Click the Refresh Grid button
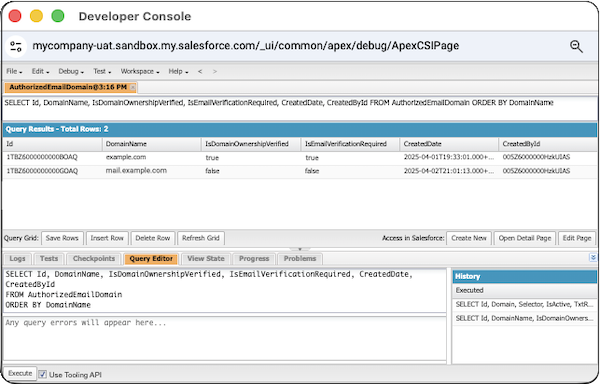Viewport: 600px width, 384px height. (x=201, y=238)
